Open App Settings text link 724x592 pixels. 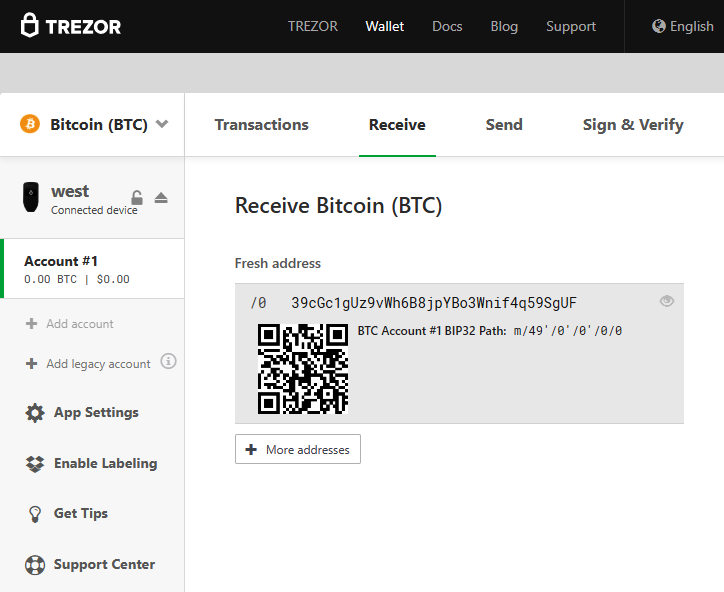pos(96,412)
